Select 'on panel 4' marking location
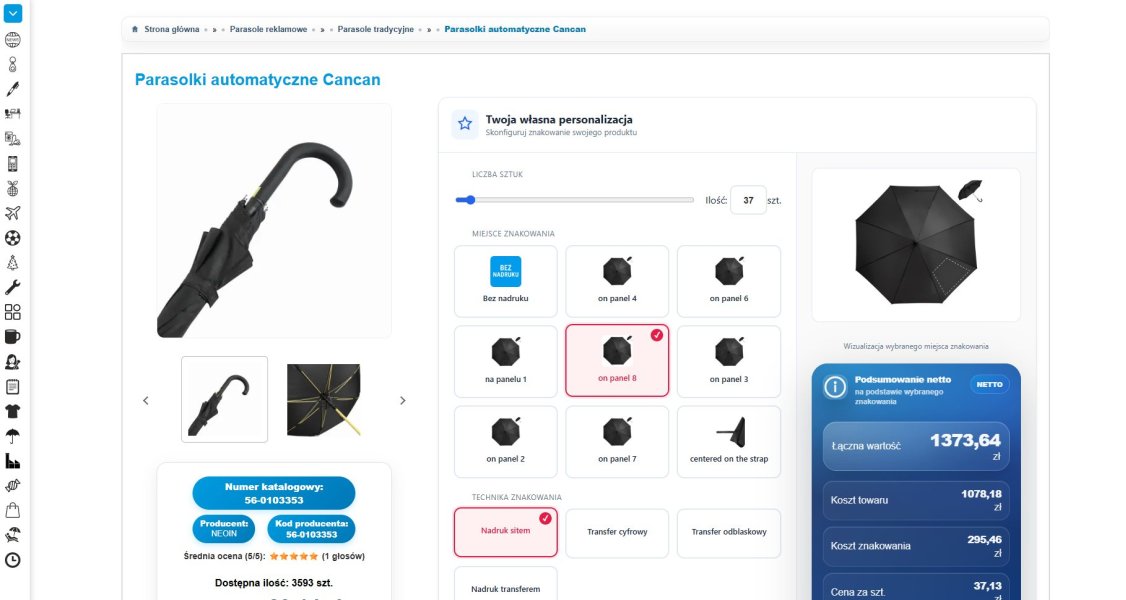Image resolution: width=1126 pixels, height=600 pixels. (617, 281)
